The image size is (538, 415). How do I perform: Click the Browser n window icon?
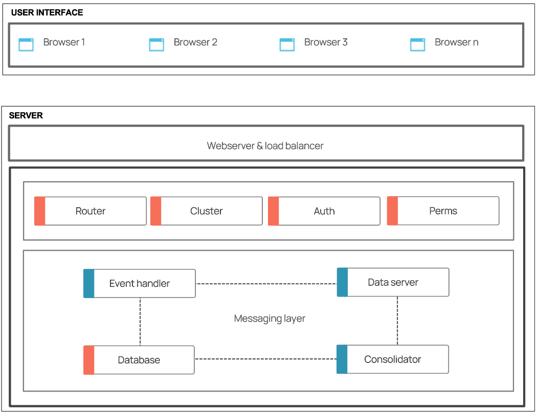tap(418, 45)
